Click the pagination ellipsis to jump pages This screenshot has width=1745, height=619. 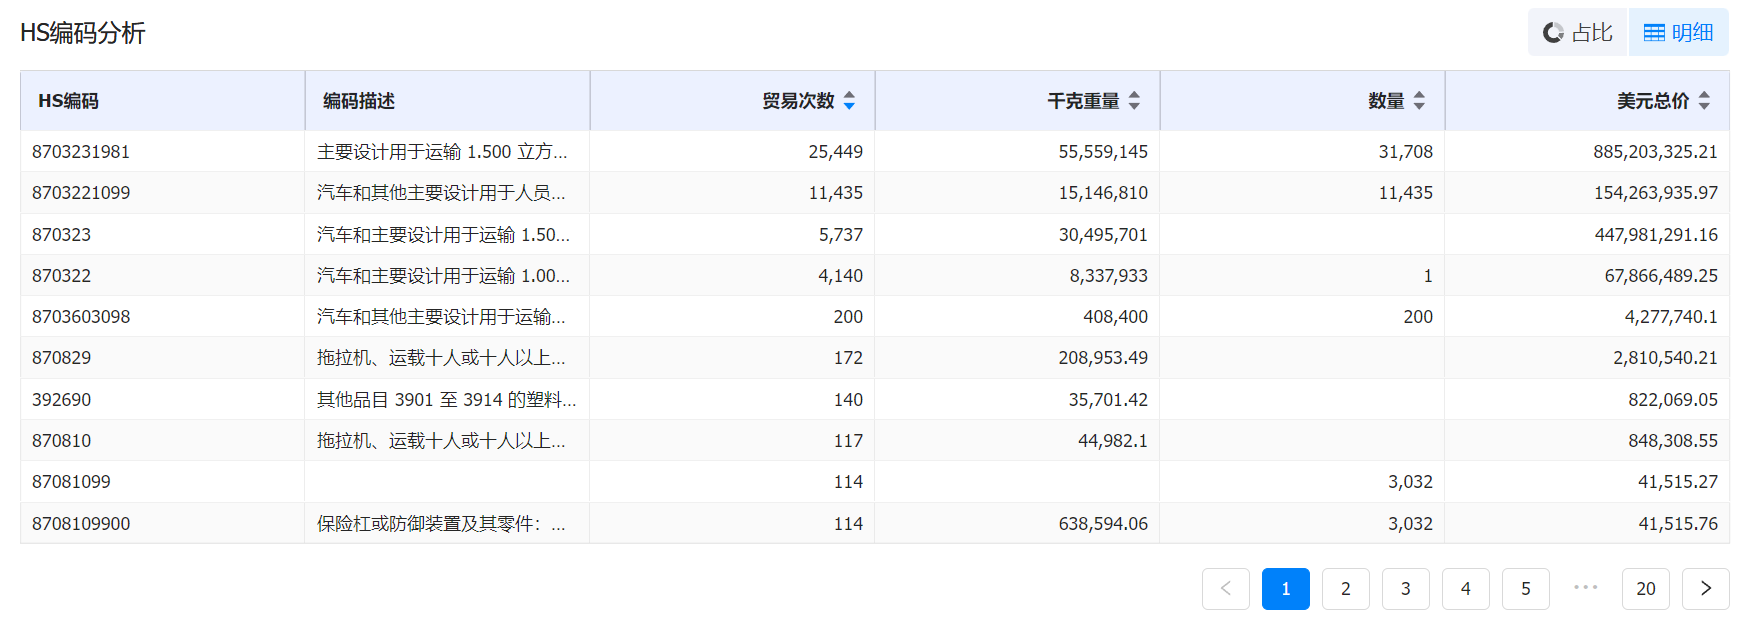pos(1585,589)
